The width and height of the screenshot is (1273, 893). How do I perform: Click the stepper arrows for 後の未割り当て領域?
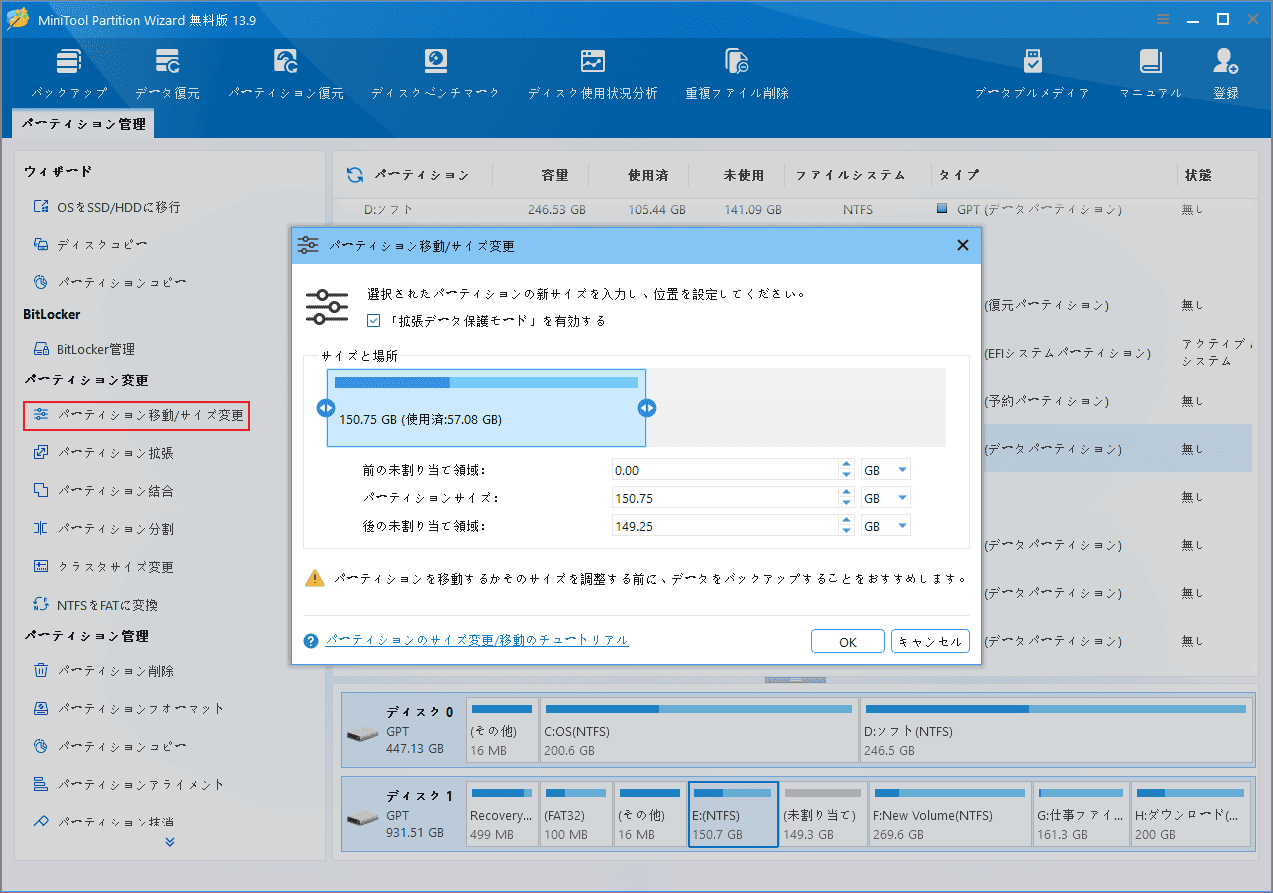[847, 526]
